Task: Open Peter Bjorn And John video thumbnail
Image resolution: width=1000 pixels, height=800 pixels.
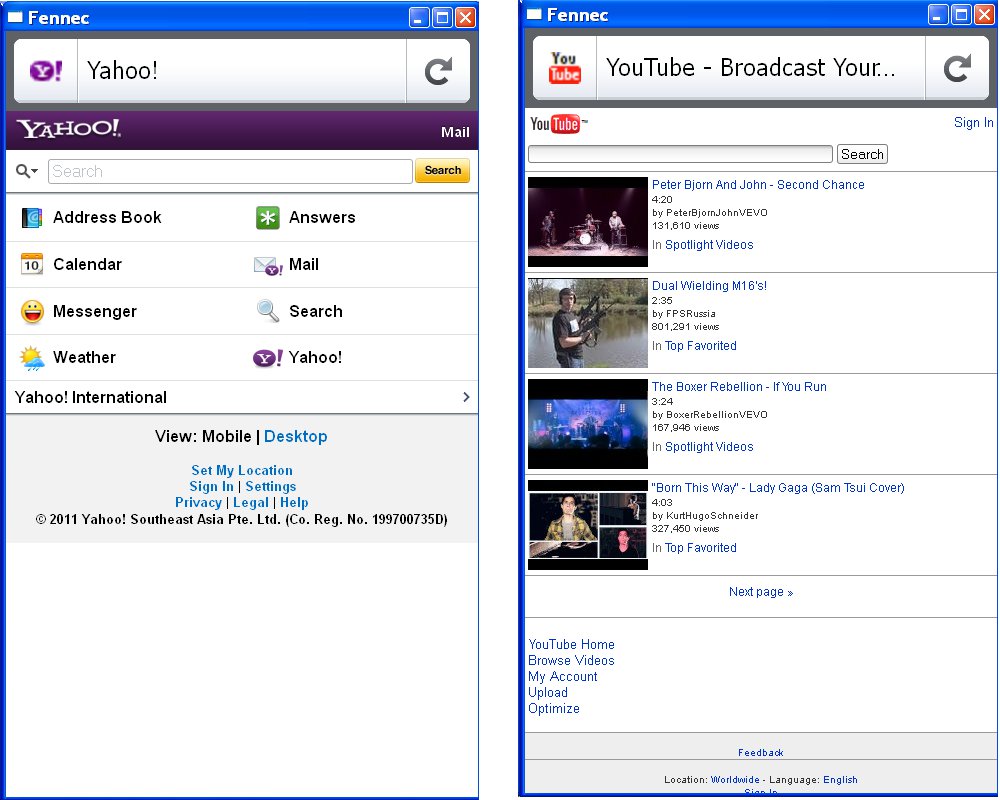Action: click(588, 222)
